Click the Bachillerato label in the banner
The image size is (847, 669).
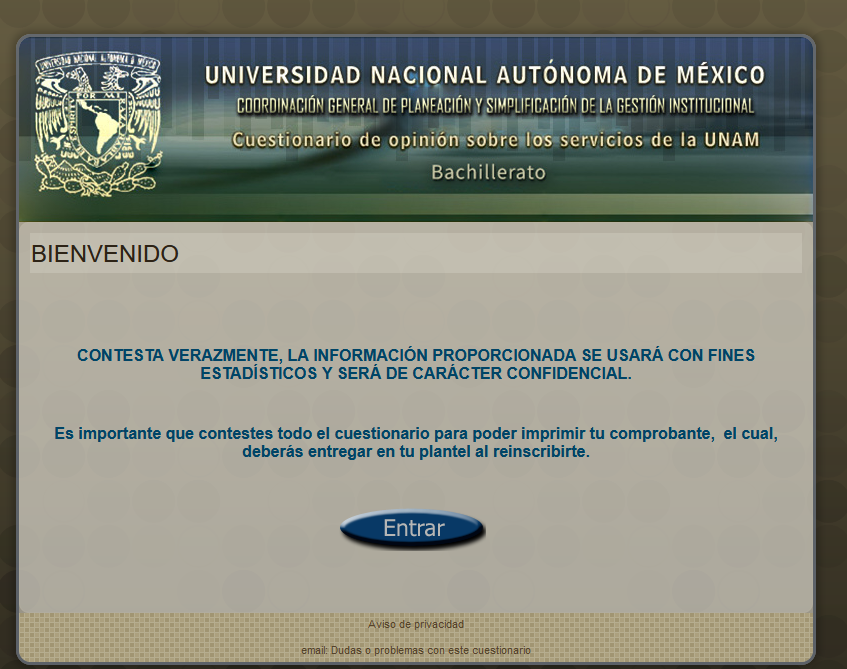488,173
